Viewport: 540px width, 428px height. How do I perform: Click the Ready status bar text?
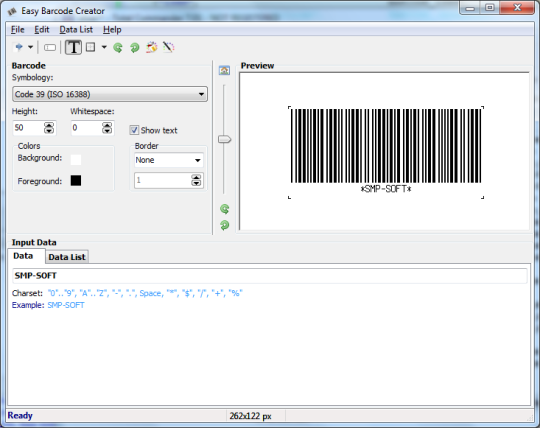(20, 416)
